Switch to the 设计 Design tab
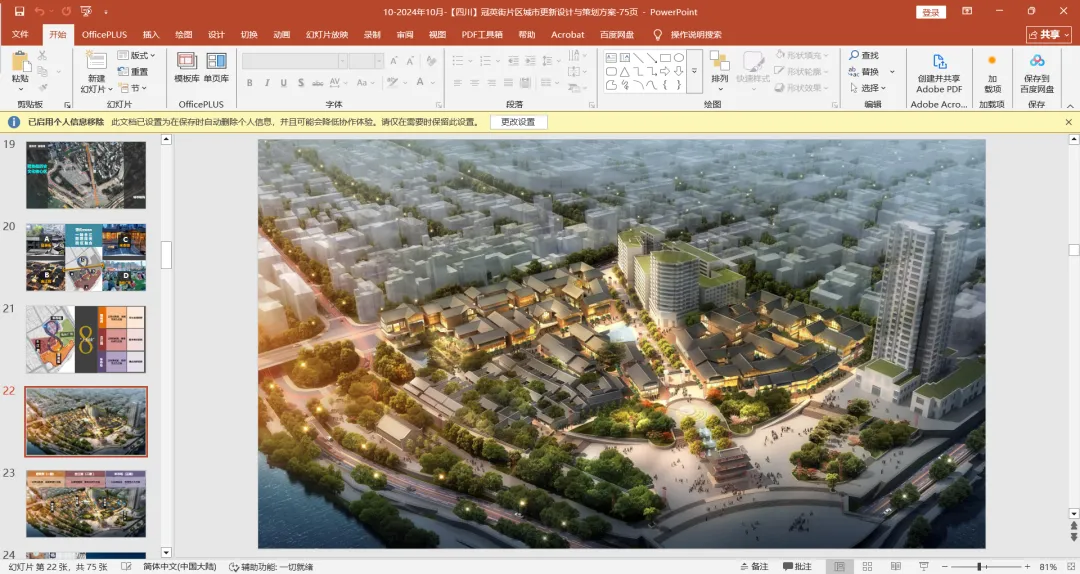Screen dimensions: 1080x574 tap(216, 34)
